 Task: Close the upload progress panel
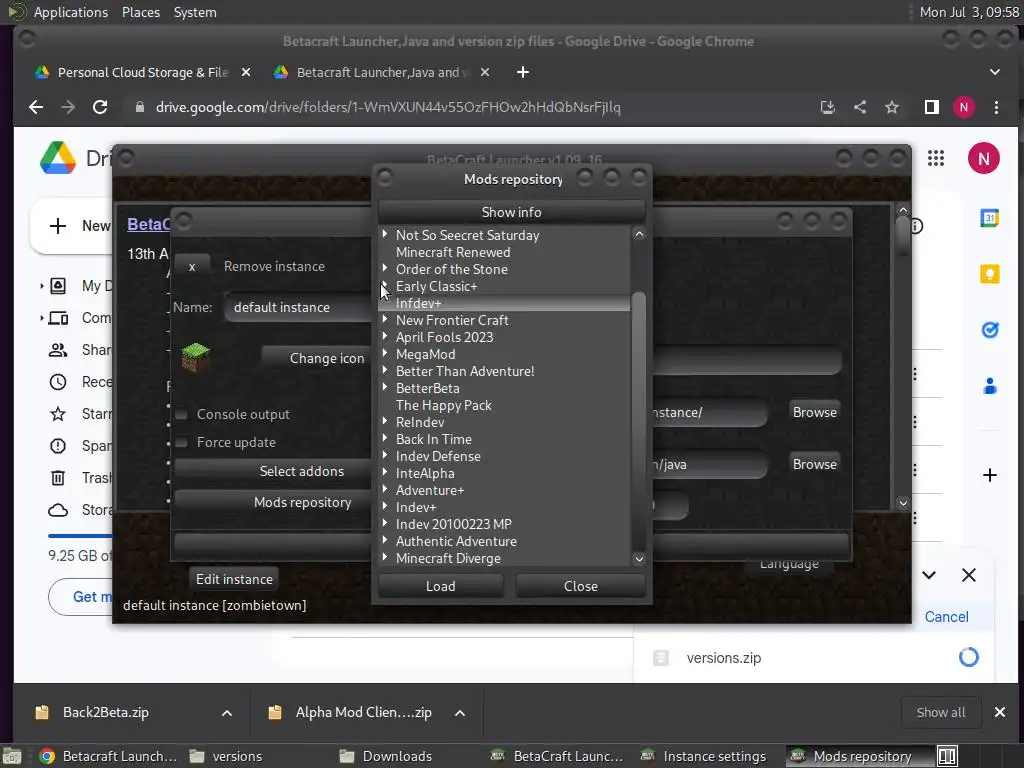pos(969,575)
